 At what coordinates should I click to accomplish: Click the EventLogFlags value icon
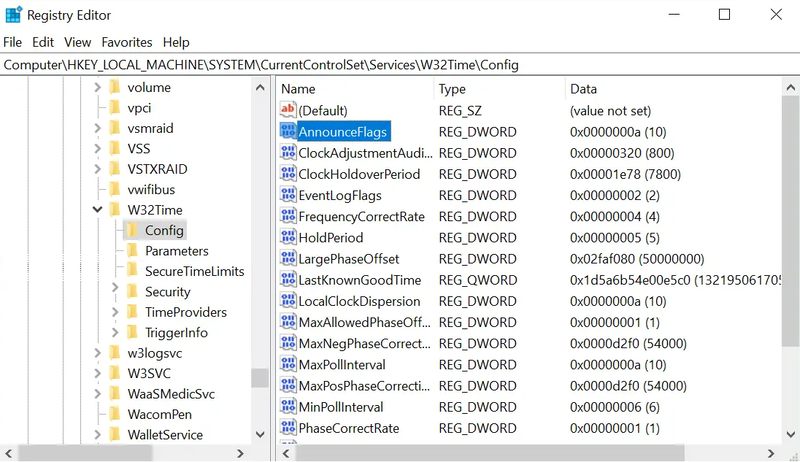[x=288, y=195]
